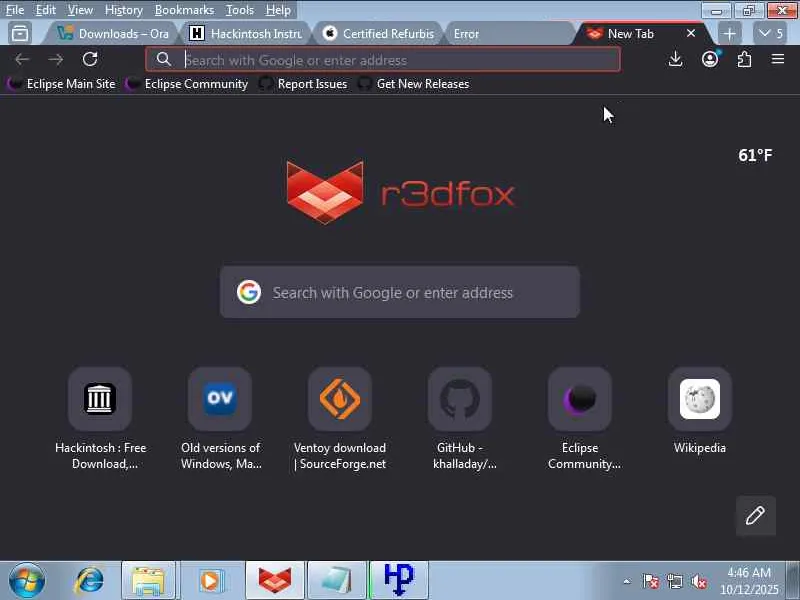
Task: Open the network status tray icon
Action: pos(675,581)
